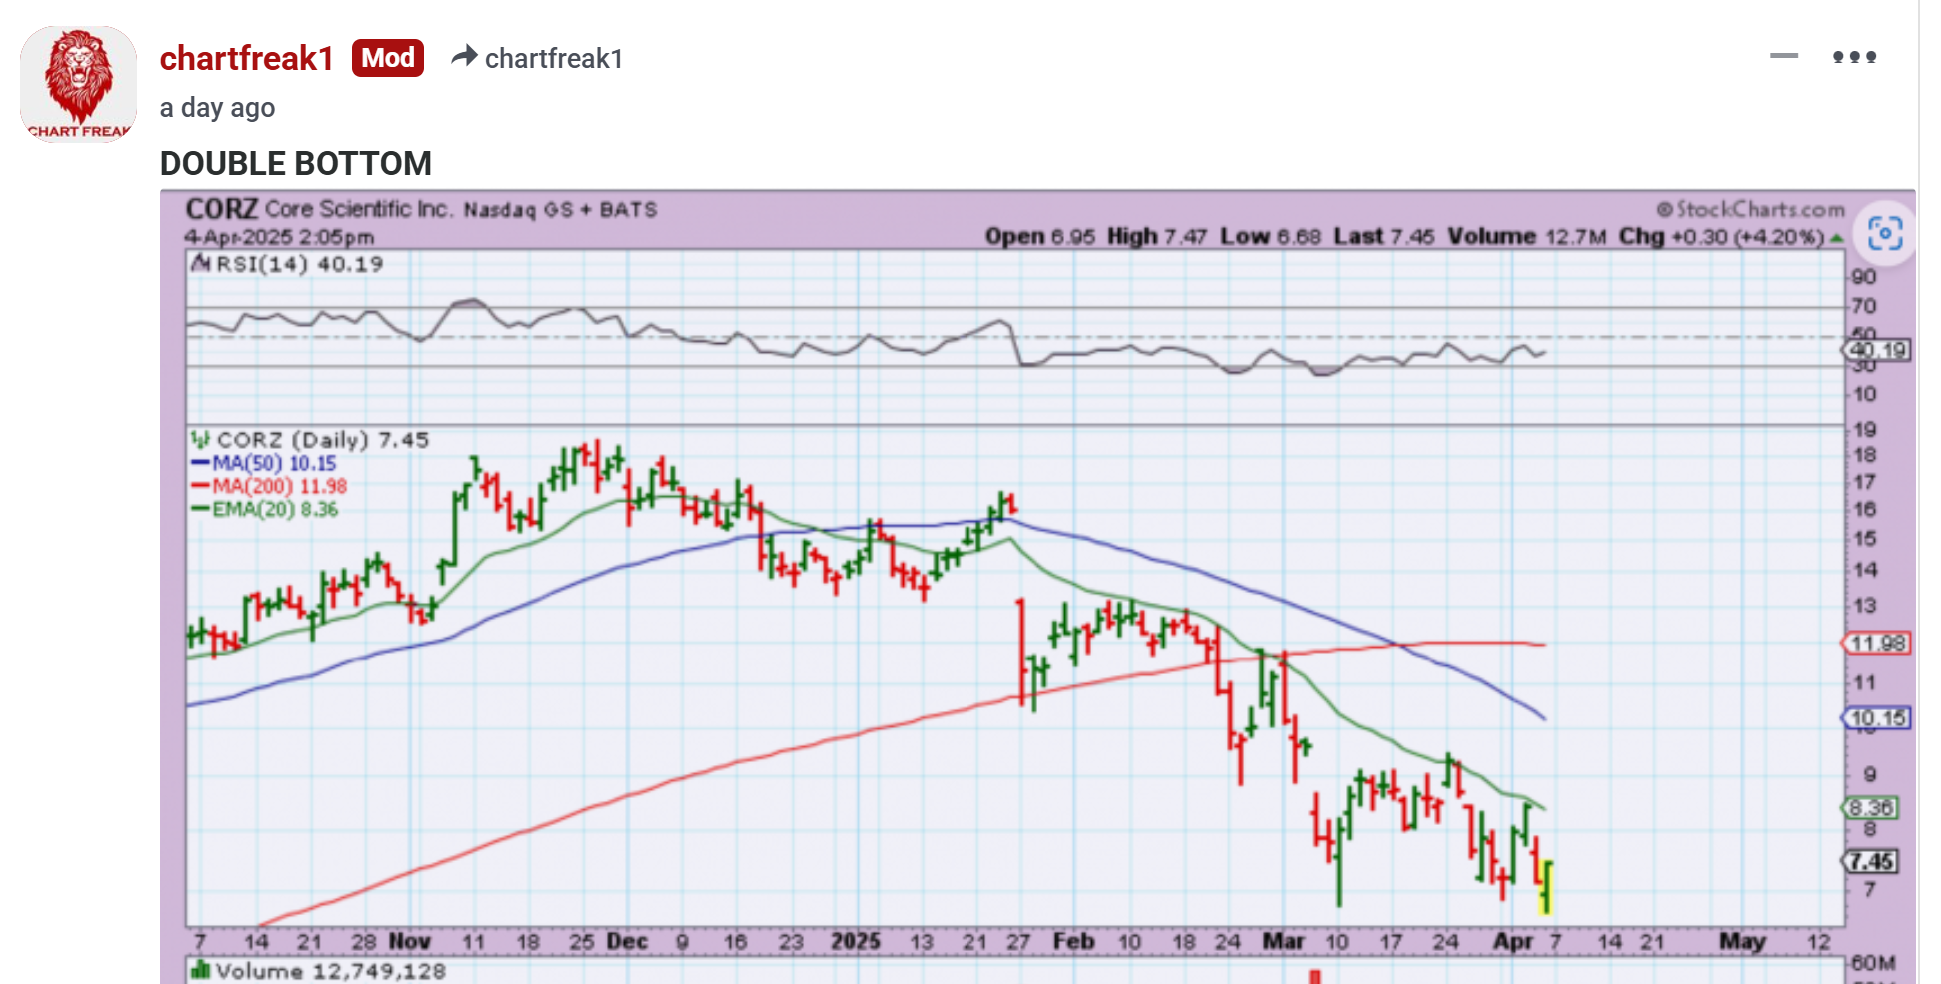Click the 'Volume 12.7M' header value
The width and height of the screenshot is (1941, 984).
click(x=1527, y=237)
